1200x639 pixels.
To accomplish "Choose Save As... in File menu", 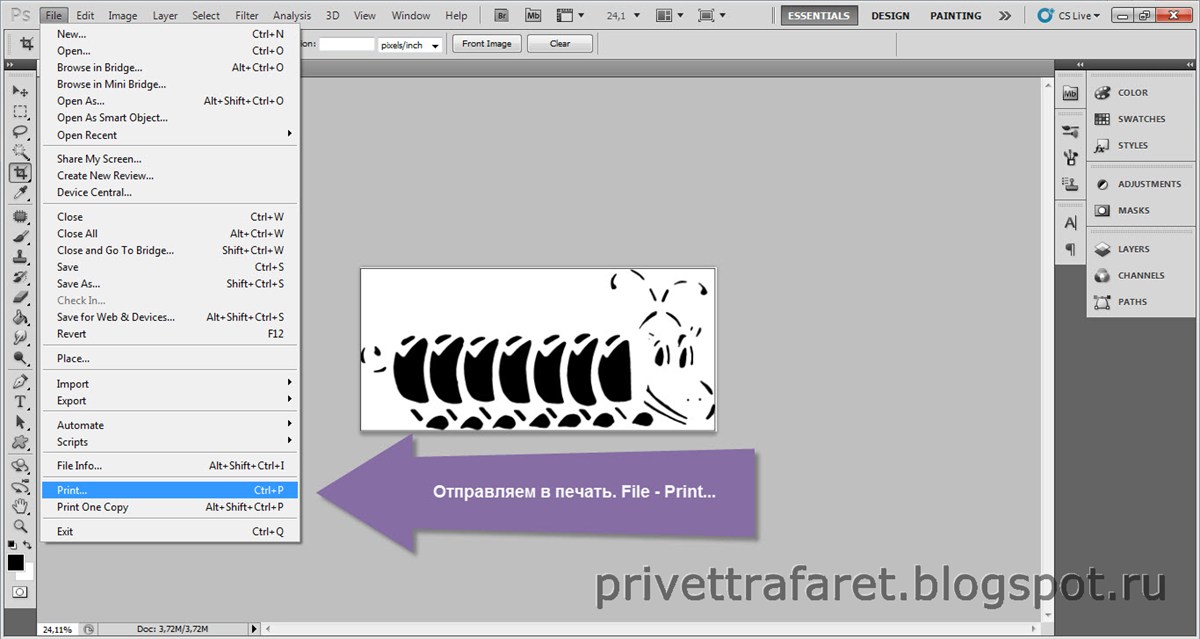I will click(170, 284).
